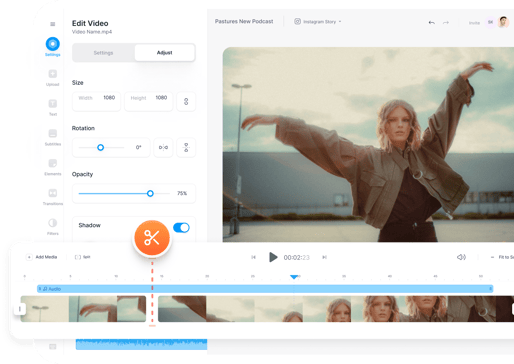Click the blue playhead marker

[x=294, y=277]
